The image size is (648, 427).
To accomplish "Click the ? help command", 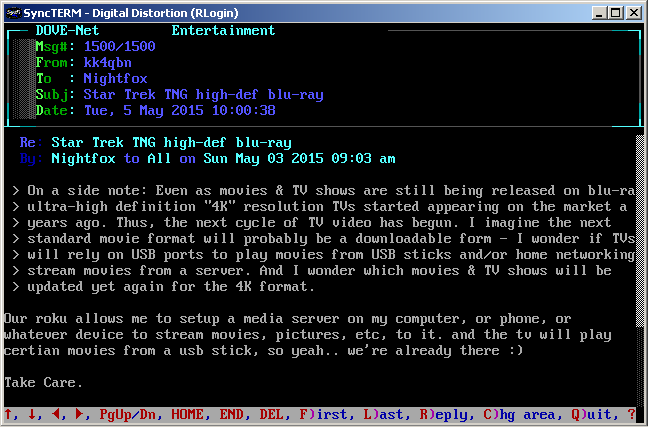I will pyautogui.click(x=632, y=414).
